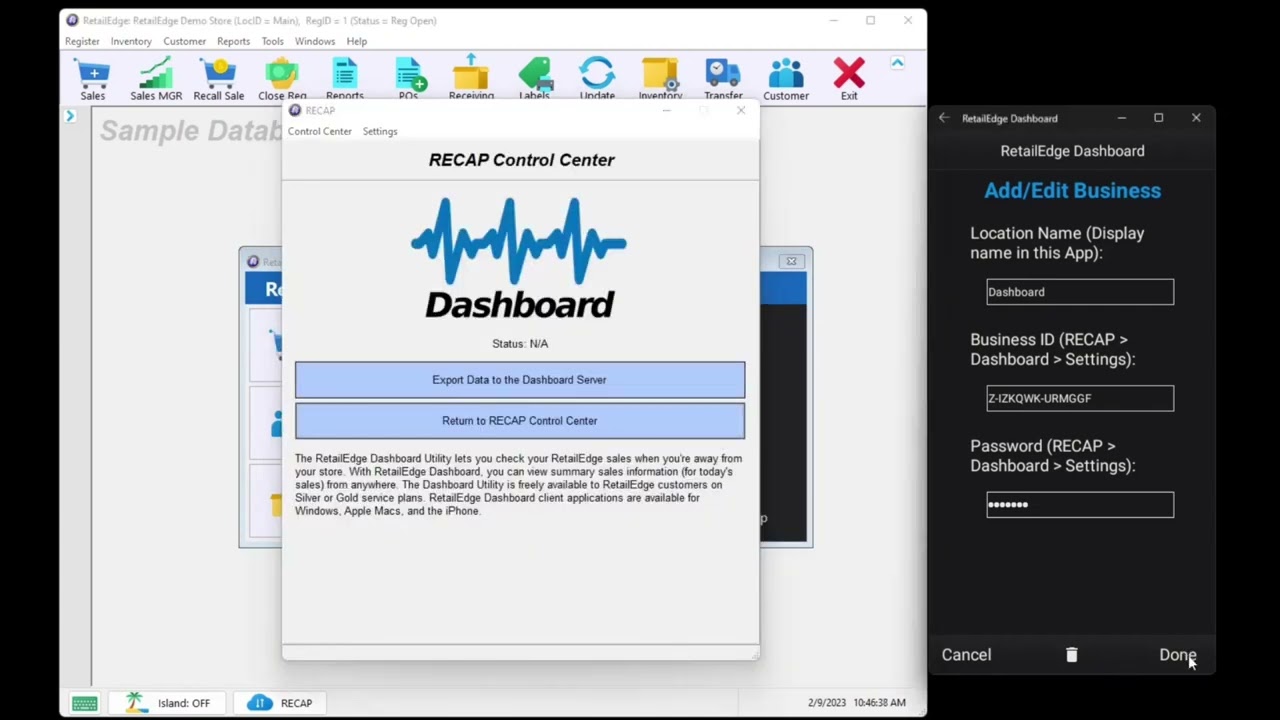This screenshot has height=720, width=1280.
Task: Click the date and time in status bar
Action: (857, 703)
